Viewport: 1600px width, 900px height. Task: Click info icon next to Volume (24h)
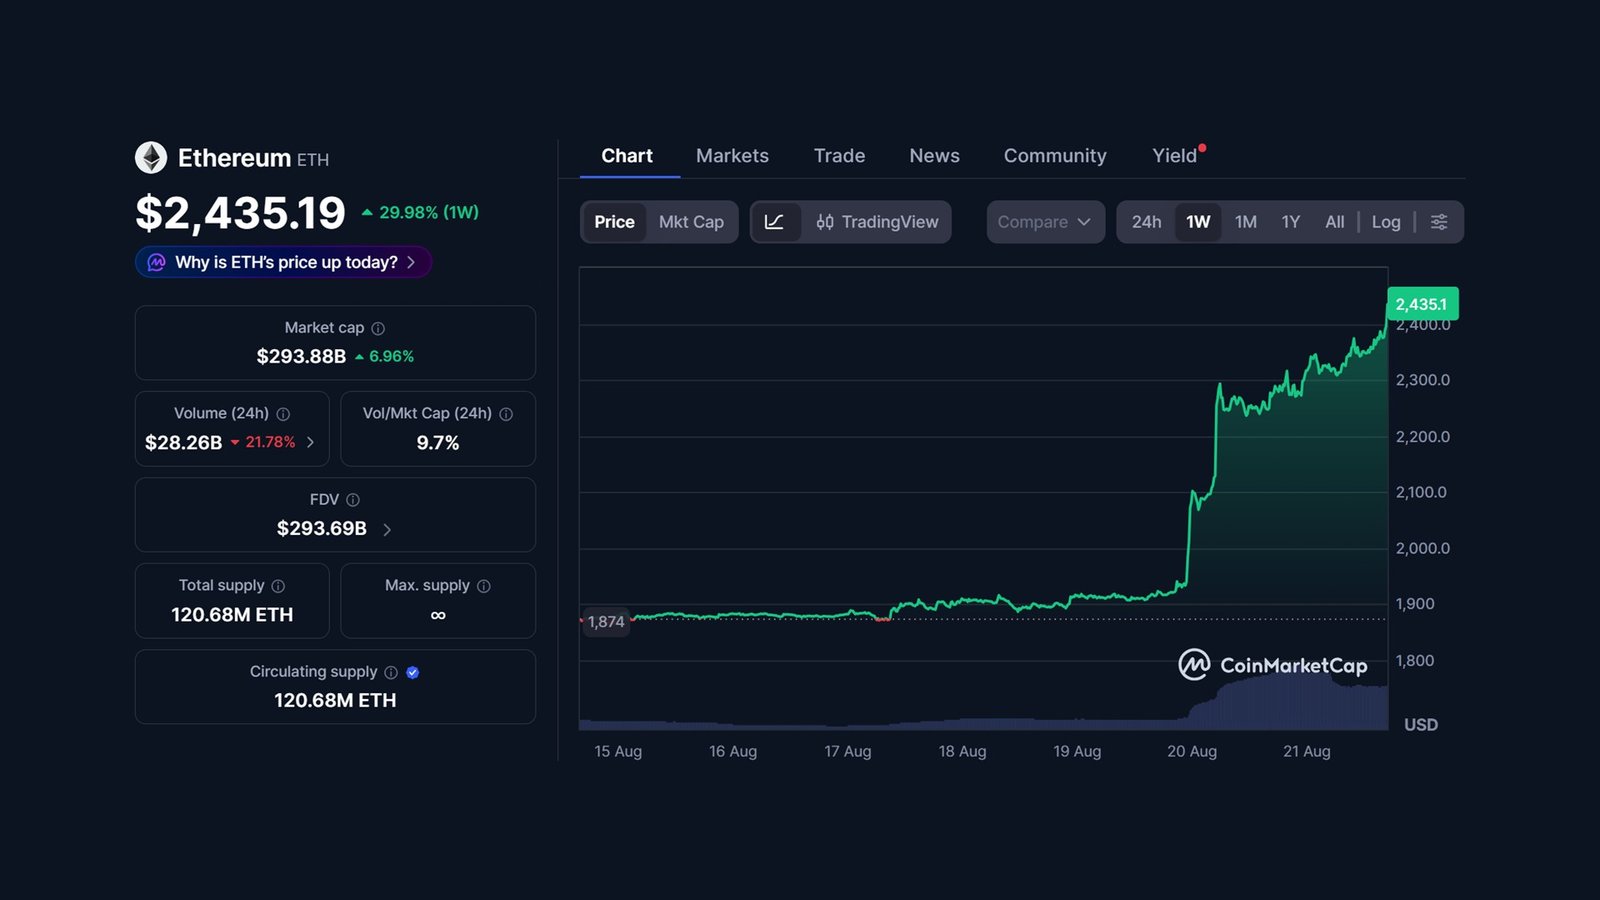click(283, 414)
